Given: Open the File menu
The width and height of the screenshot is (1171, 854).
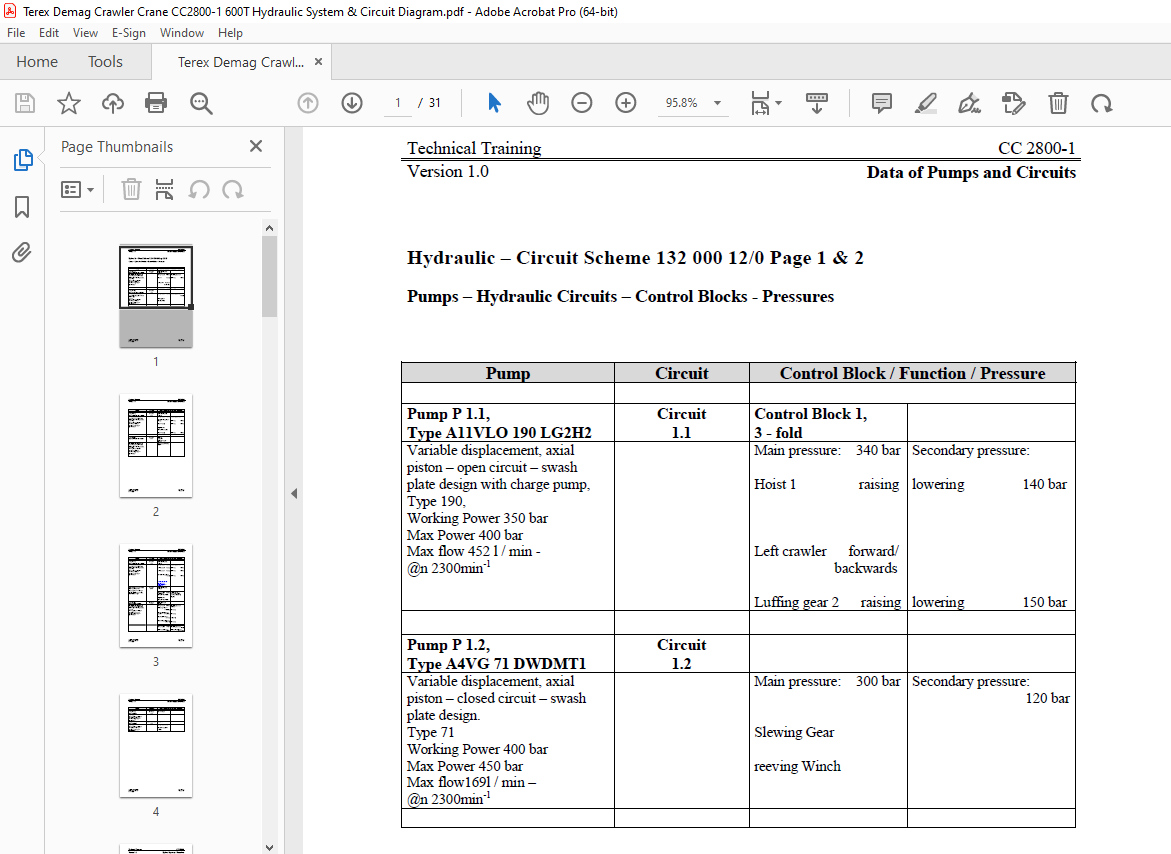Looking at the screenshot, I should click(16, 33).
